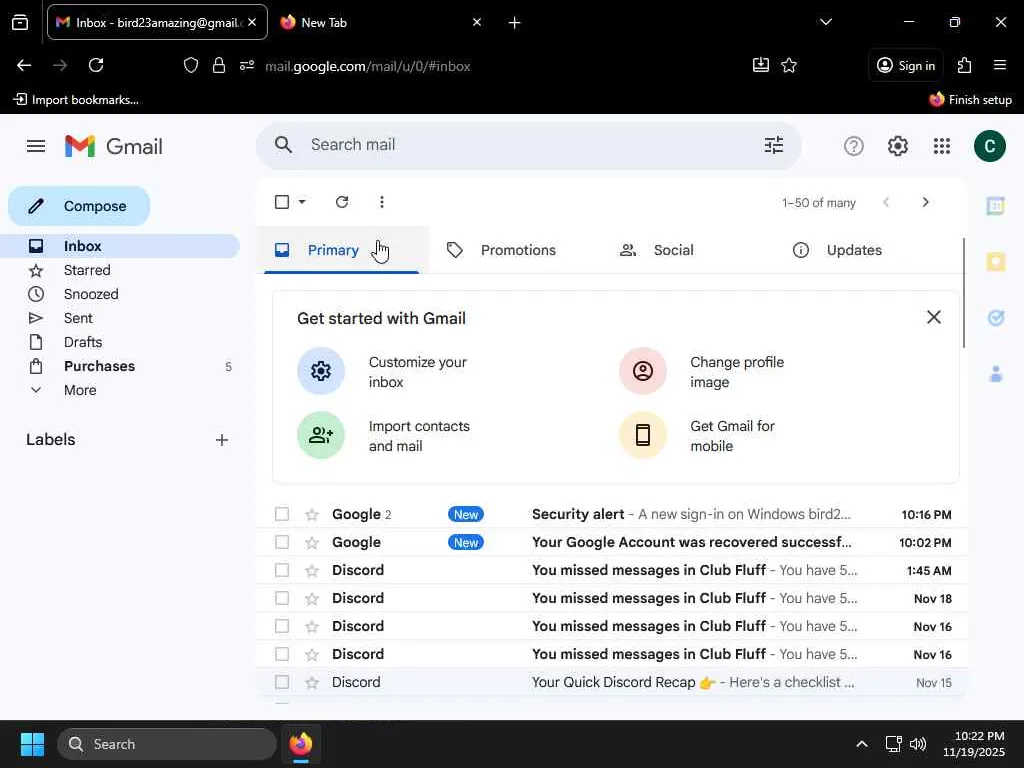Star the Discord Quick Recap Nov 15 email

tap(312, 682)
